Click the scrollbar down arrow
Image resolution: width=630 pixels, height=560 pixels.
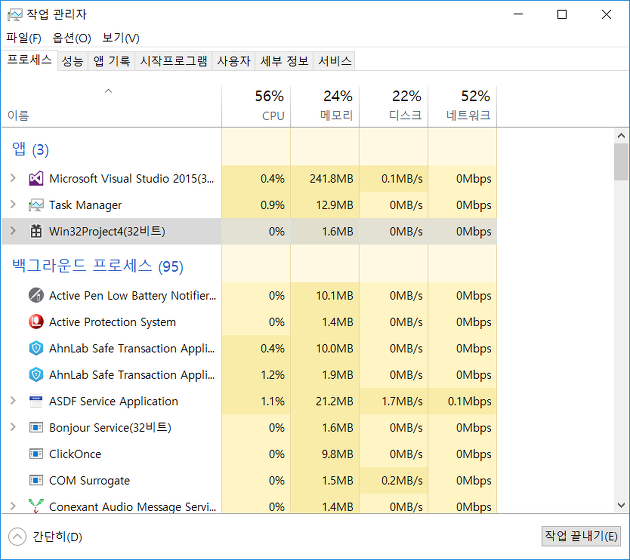tap(621, 505)
